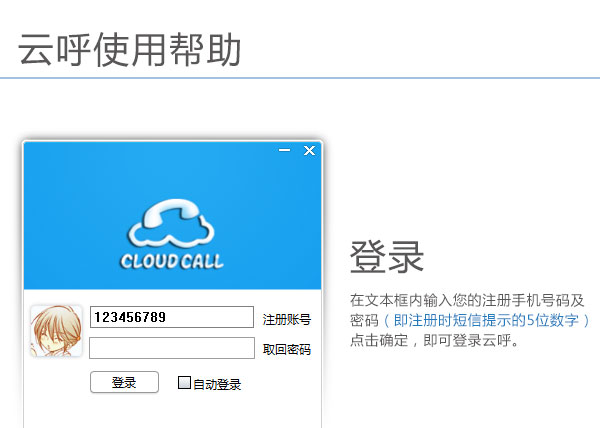The height and width of the screenshot is (428, 600).
Task: Click the word 密码 before the blue hint
Action: tap(364, 321)
